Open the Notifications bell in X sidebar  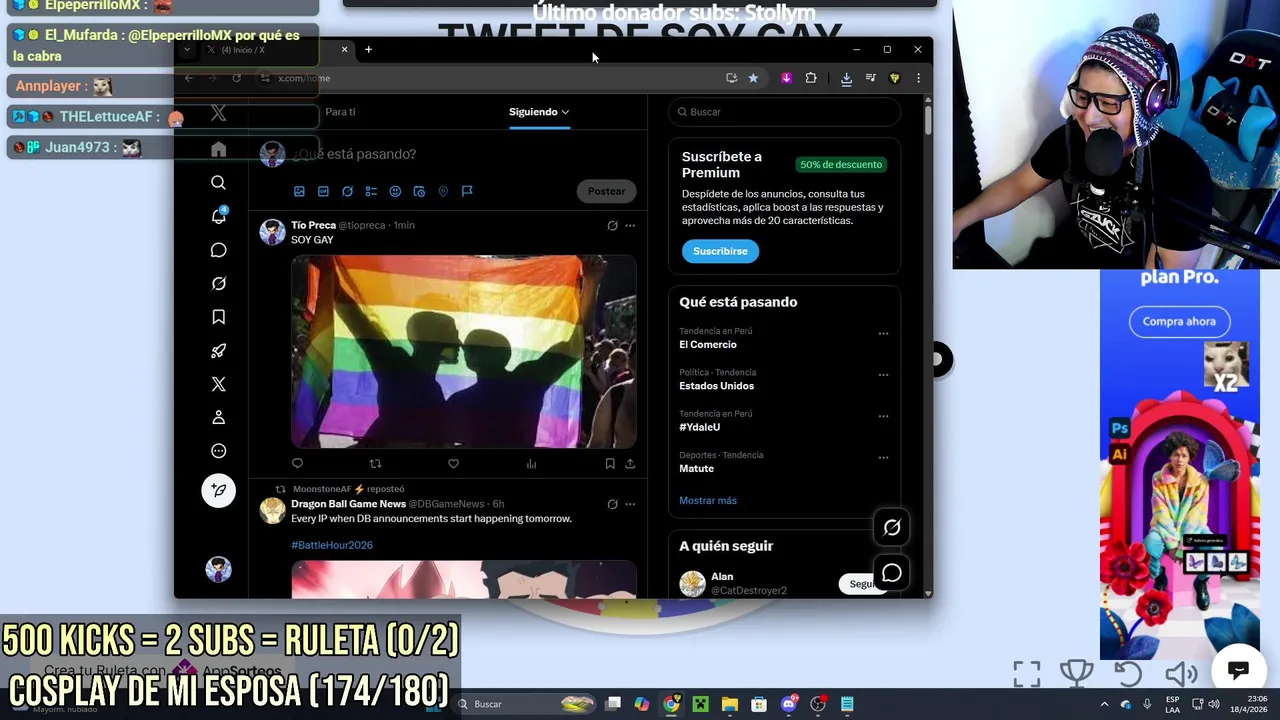point(218,216)
